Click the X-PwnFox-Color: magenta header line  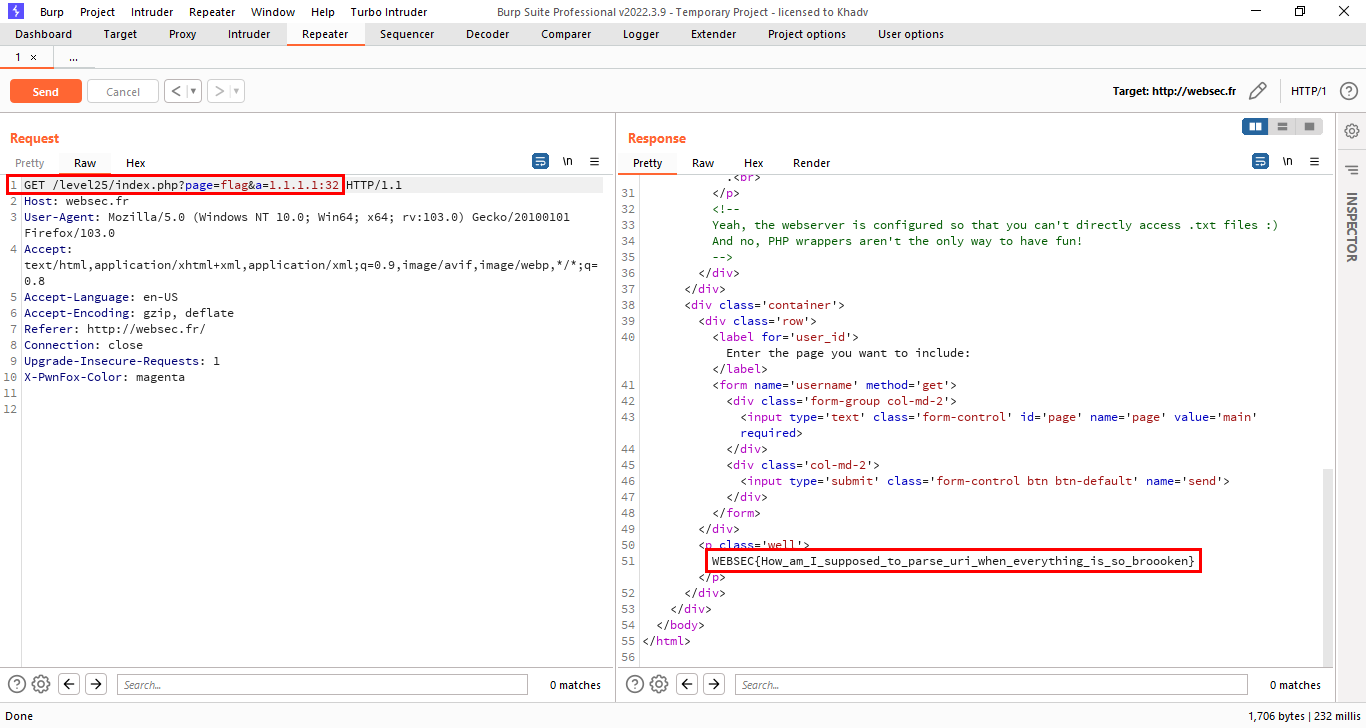click(x=104, y=377)
